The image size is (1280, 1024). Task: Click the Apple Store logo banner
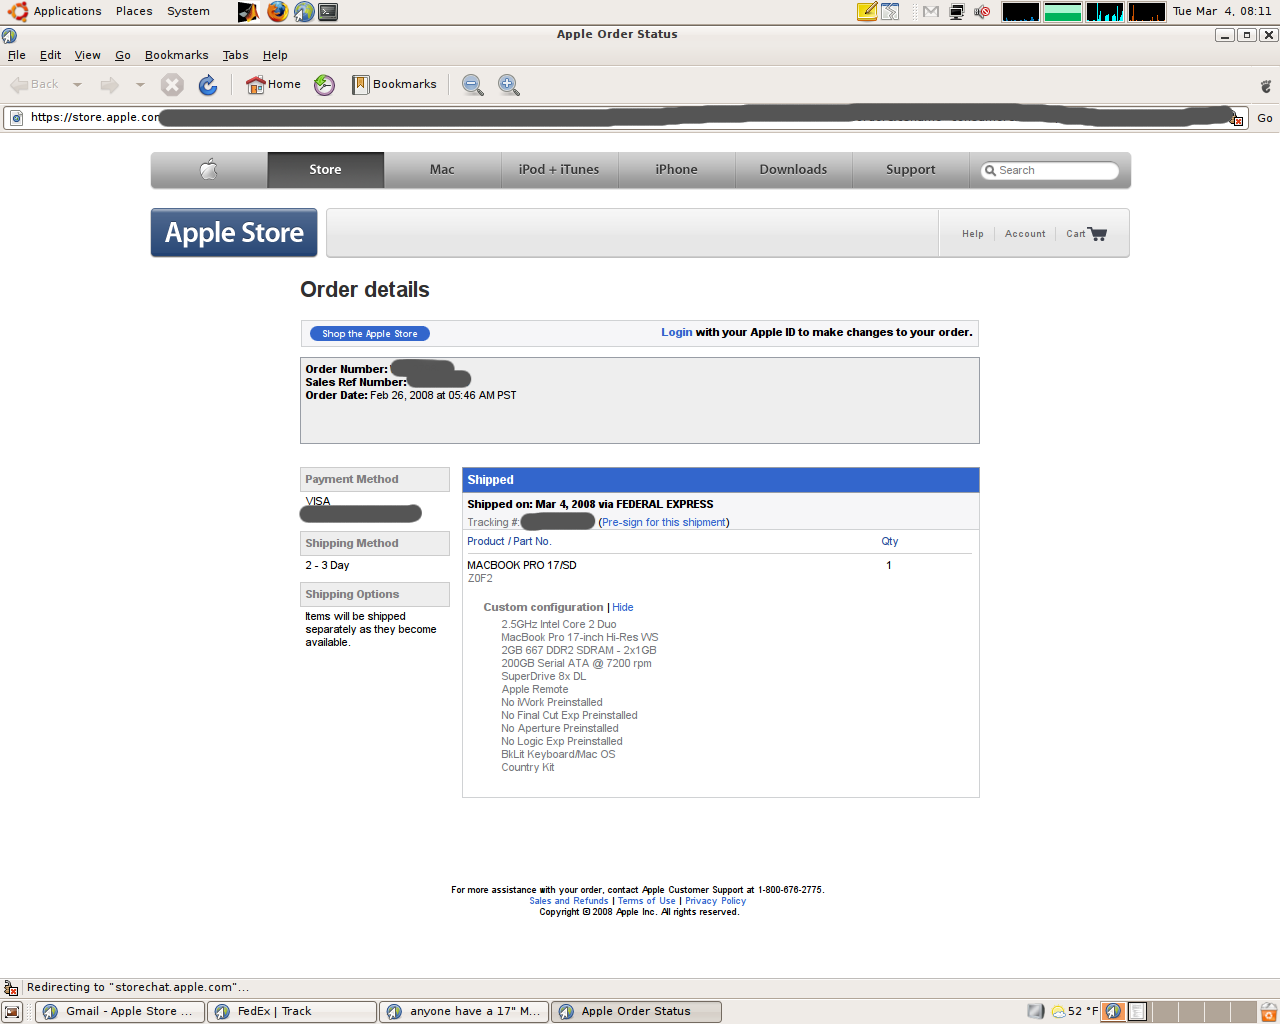[234, 233]
